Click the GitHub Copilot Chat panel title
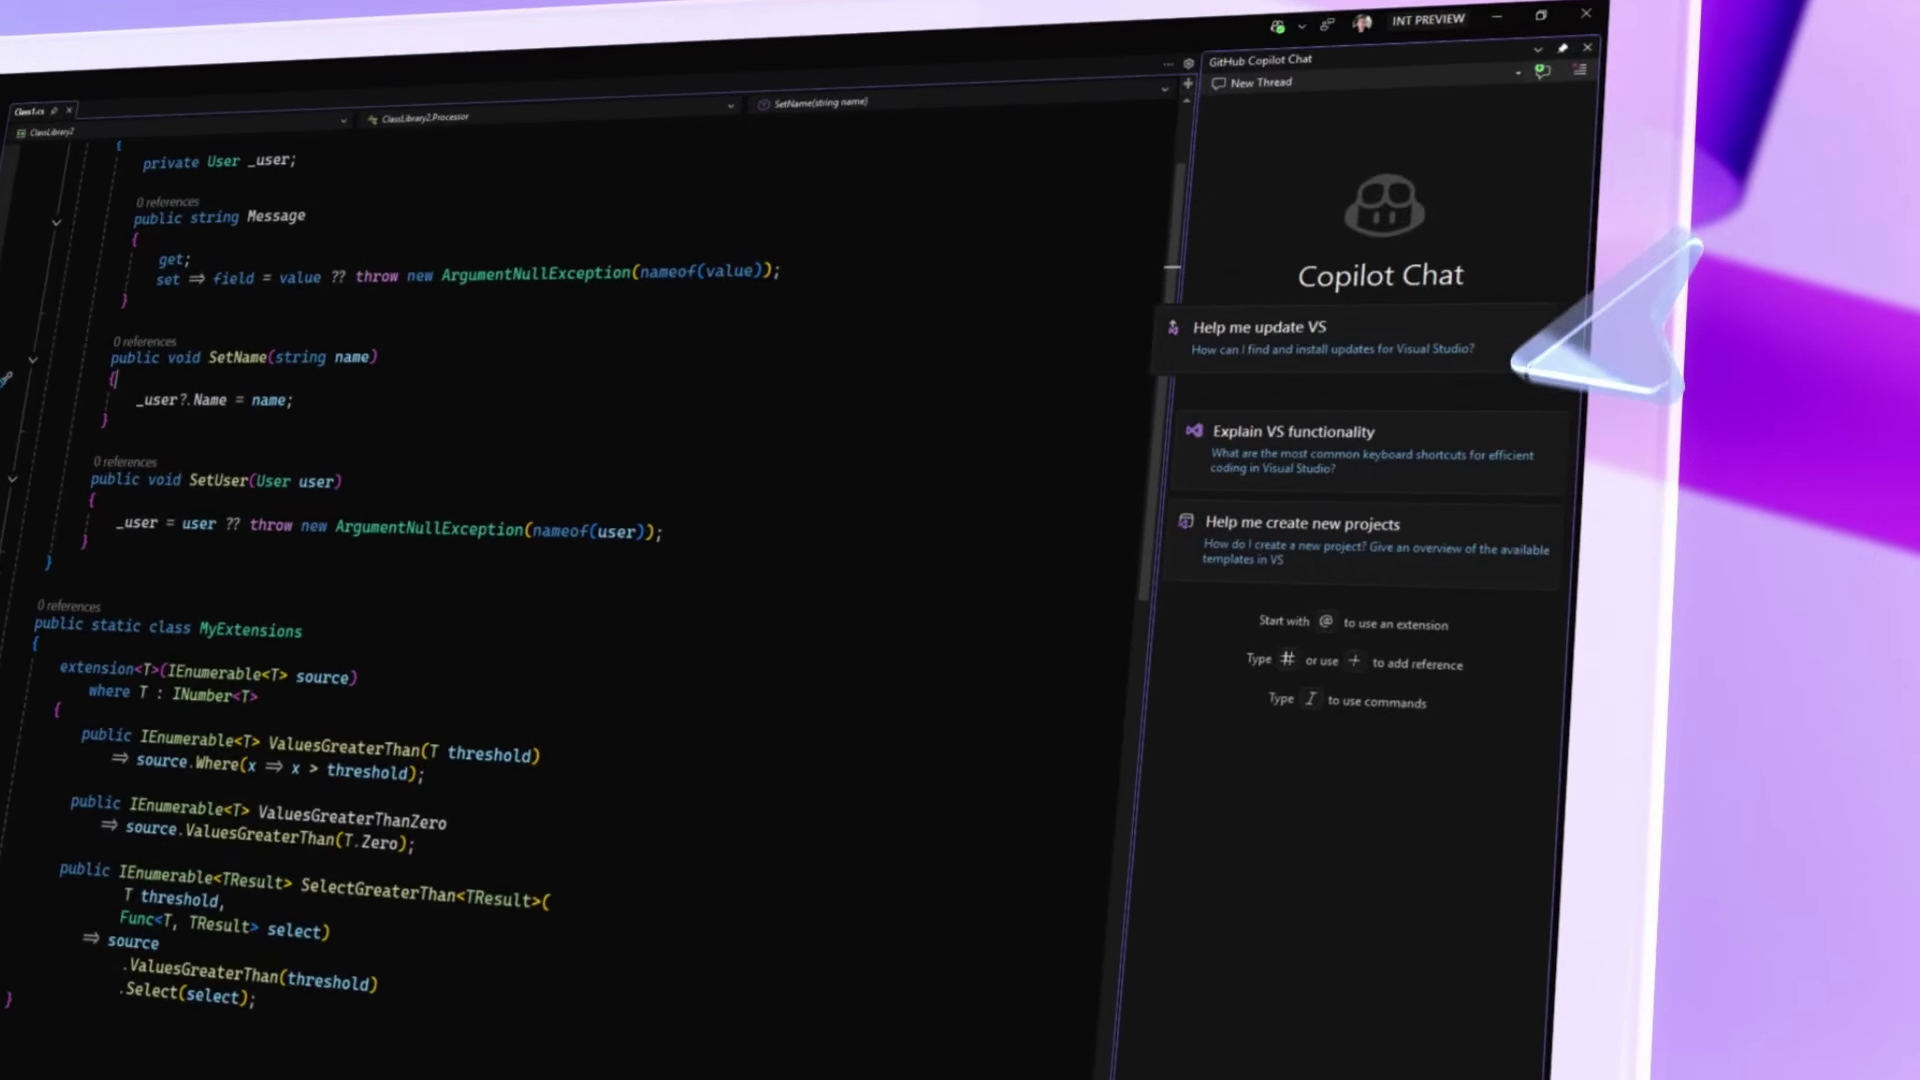Image resolution: width=1920 pixels, height=1080 pixels. pyautogui.click(x=1260, y=60)
